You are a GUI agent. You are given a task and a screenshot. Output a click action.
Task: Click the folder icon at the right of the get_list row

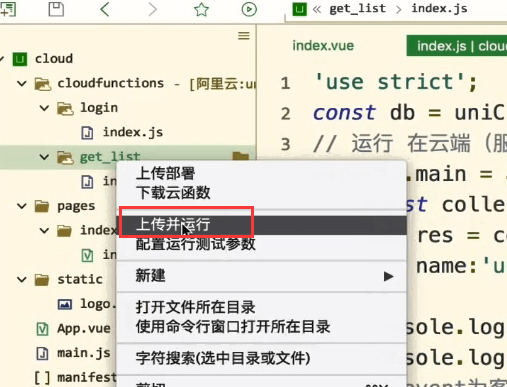[241, 156]
